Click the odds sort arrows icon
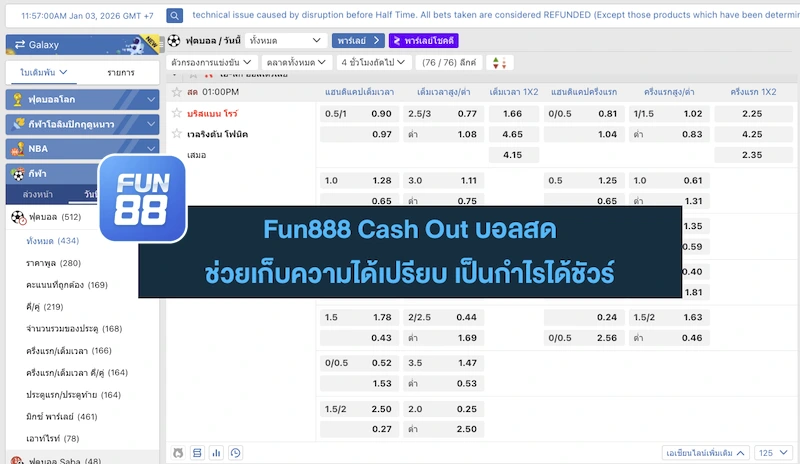The height and width of the screenshot is (464, 800). click(499, 63)
